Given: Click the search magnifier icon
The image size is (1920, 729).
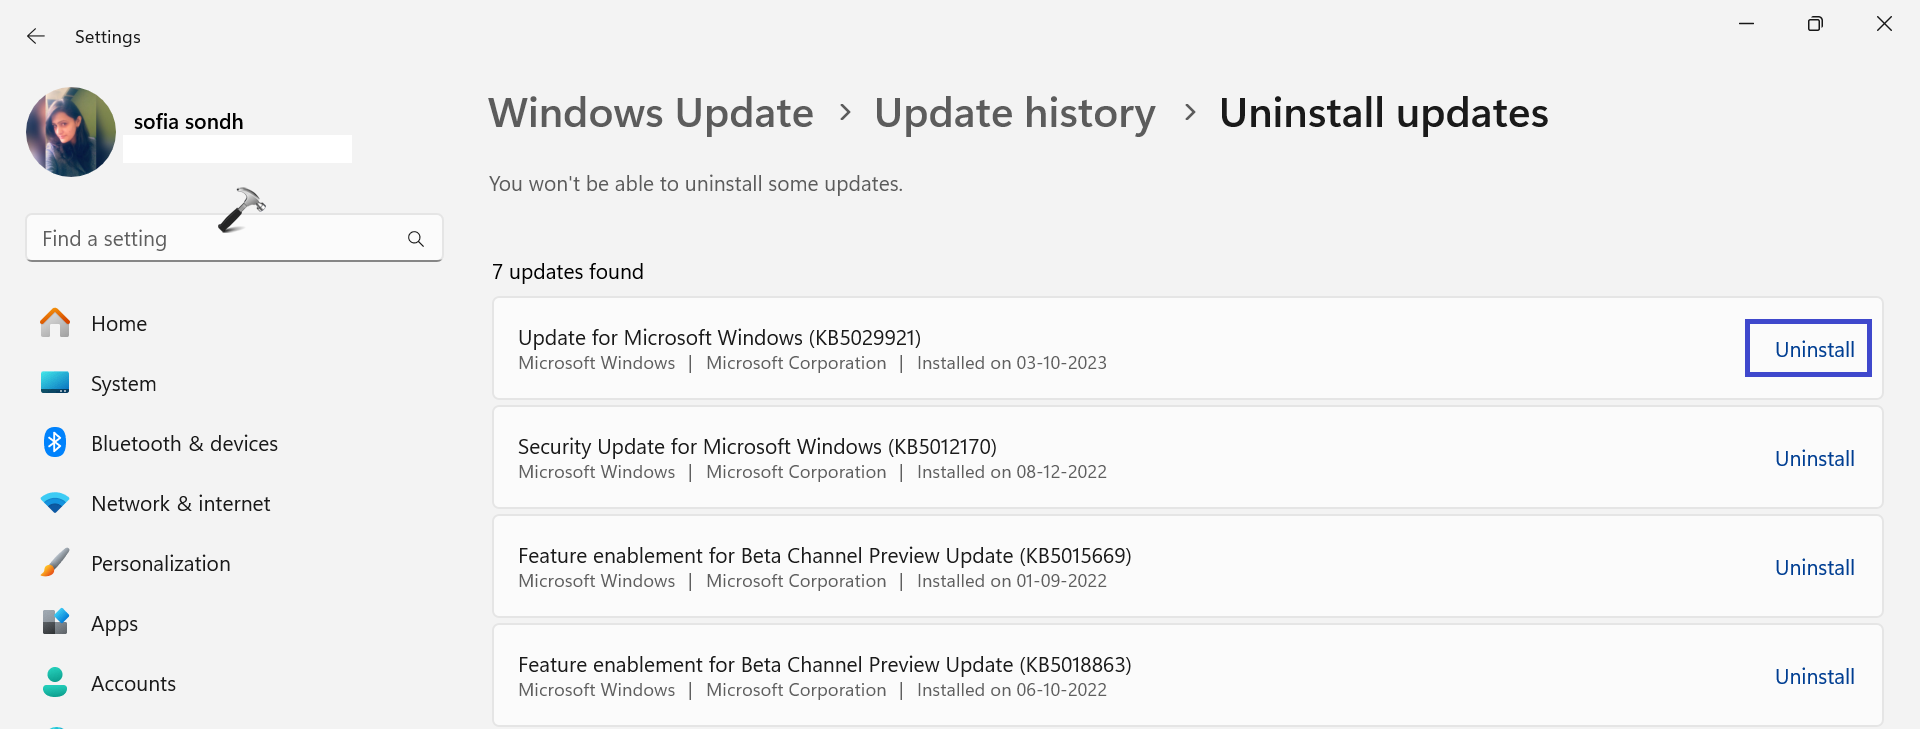Looking at the screenshot, I should (x=416, y=239).
